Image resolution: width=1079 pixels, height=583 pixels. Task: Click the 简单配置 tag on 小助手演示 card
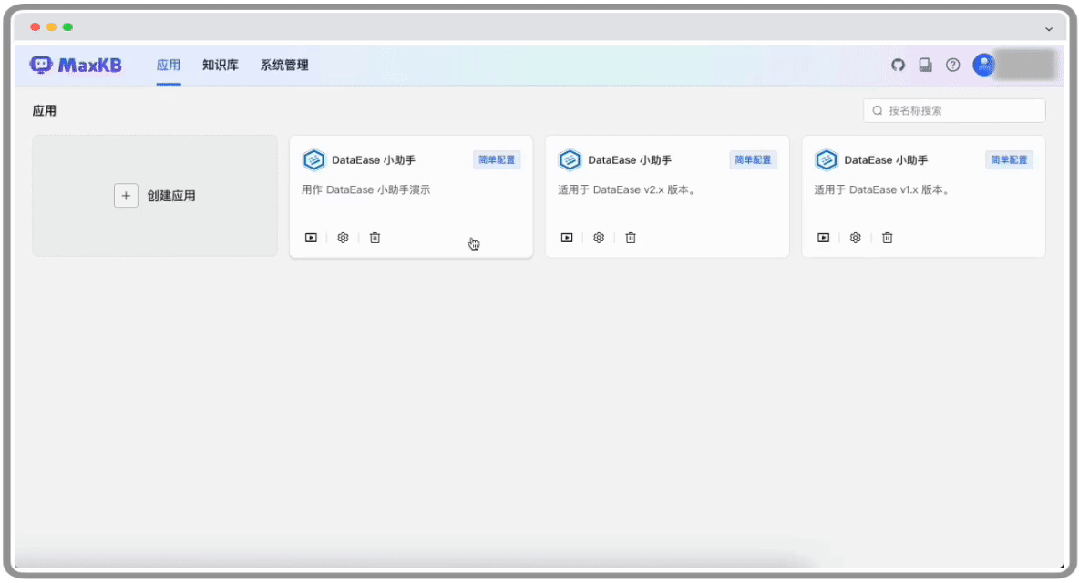tap(496, 160)
